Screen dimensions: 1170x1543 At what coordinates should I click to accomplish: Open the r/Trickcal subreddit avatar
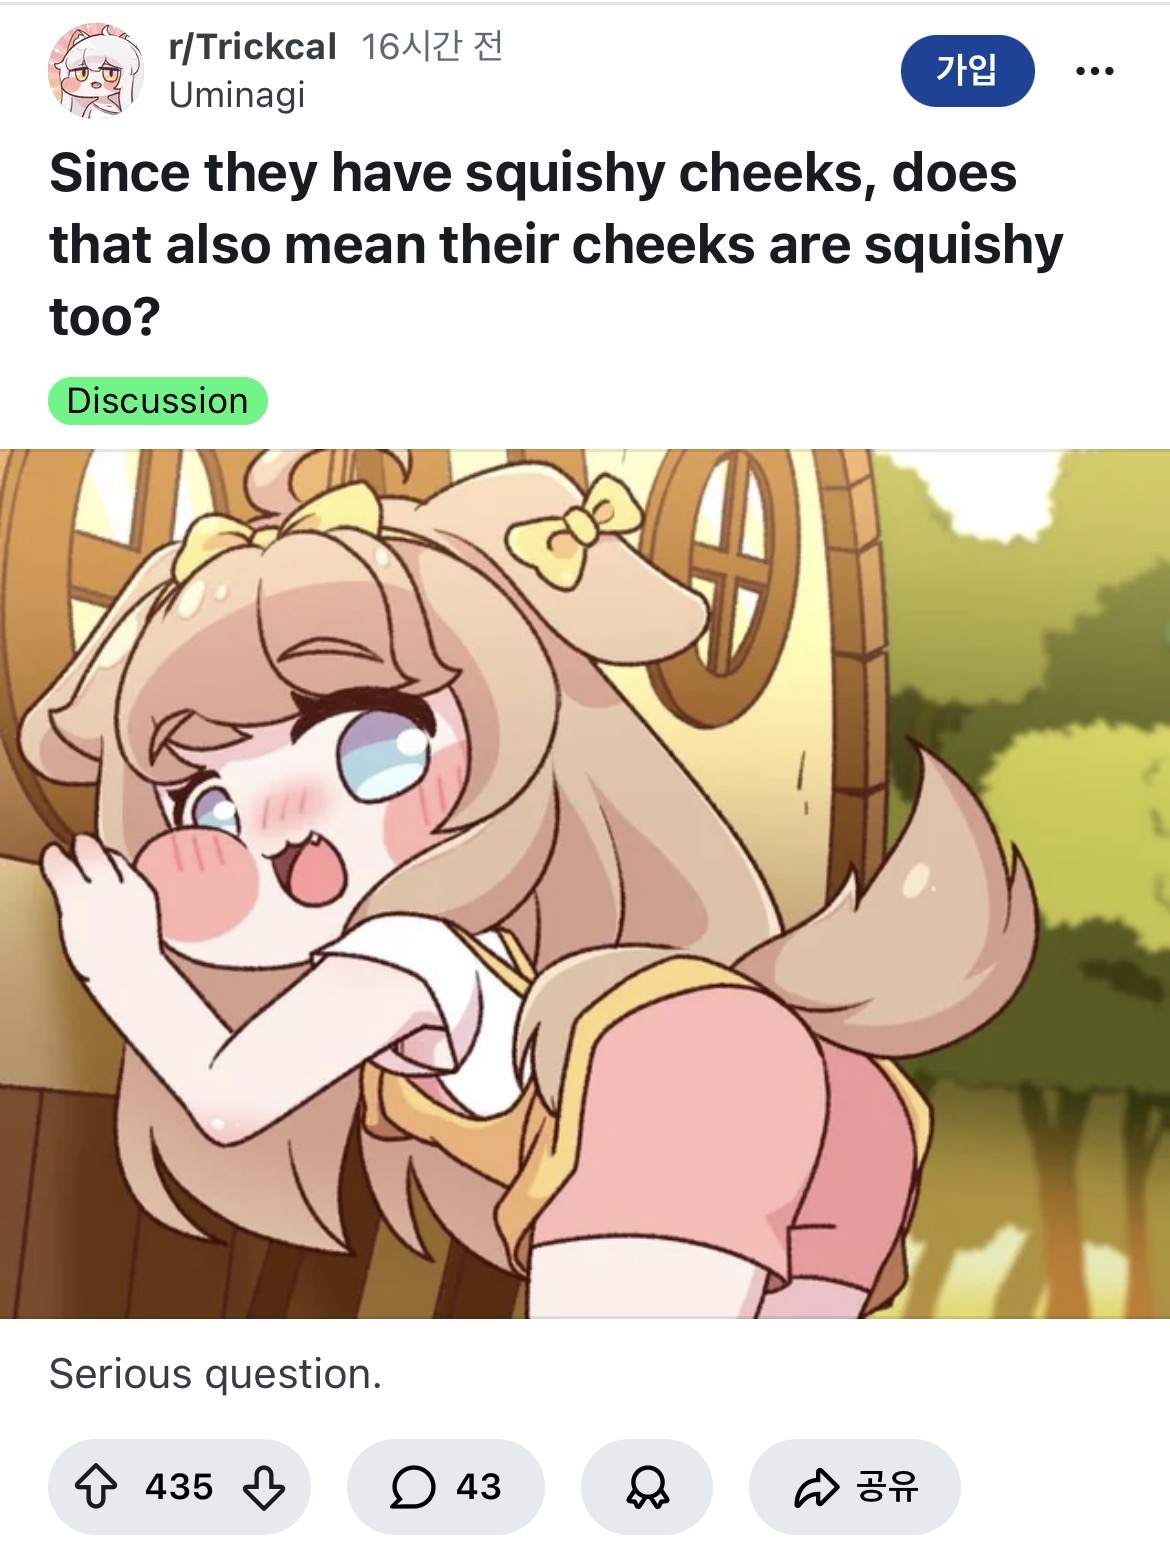click(x=96, y=71)
